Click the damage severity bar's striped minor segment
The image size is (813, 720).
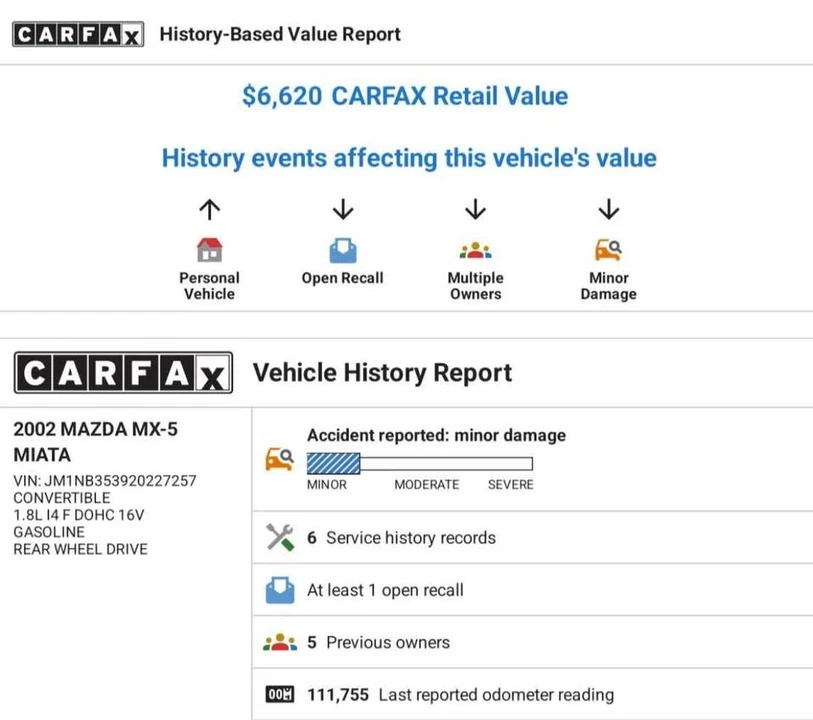point(333,463)
